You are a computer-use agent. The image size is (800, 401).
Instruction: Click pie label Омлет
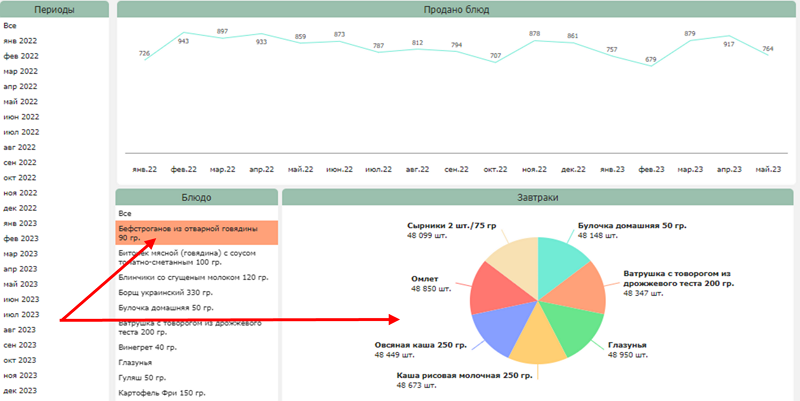[424, 279]
